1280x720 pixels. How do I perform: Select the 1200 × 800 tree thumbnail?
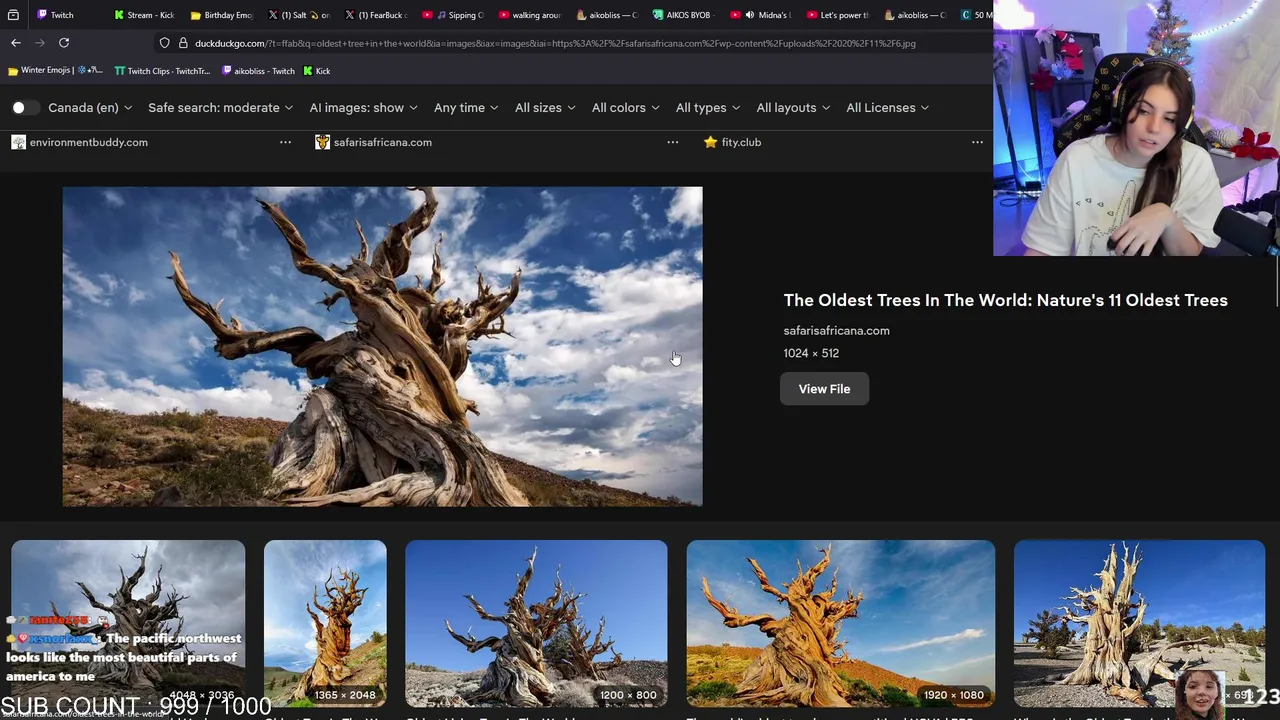pyautogui.click(x=536, y=623)
